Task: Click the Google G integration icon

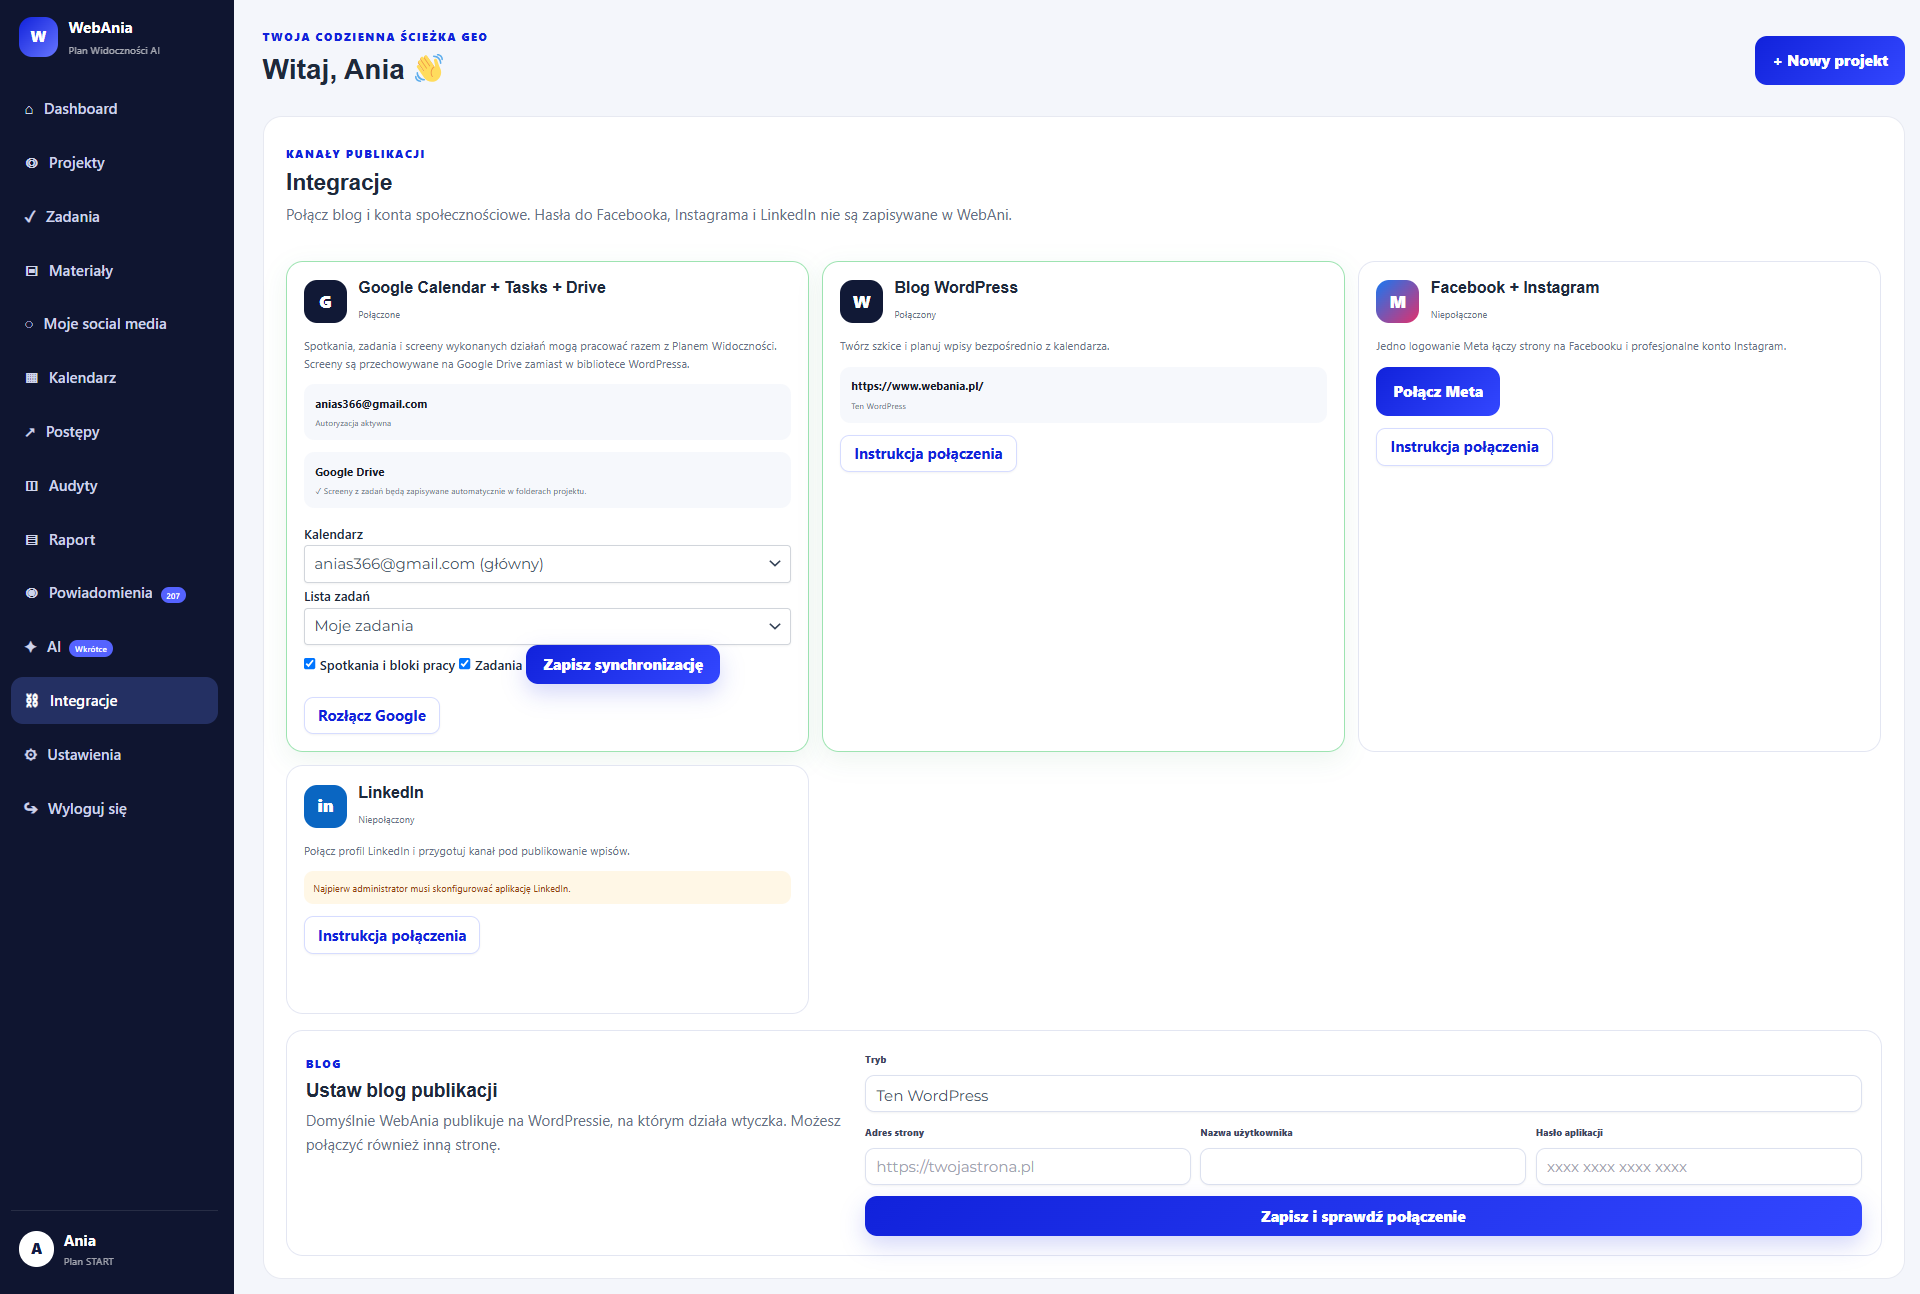Action: [x=325, y=301]
